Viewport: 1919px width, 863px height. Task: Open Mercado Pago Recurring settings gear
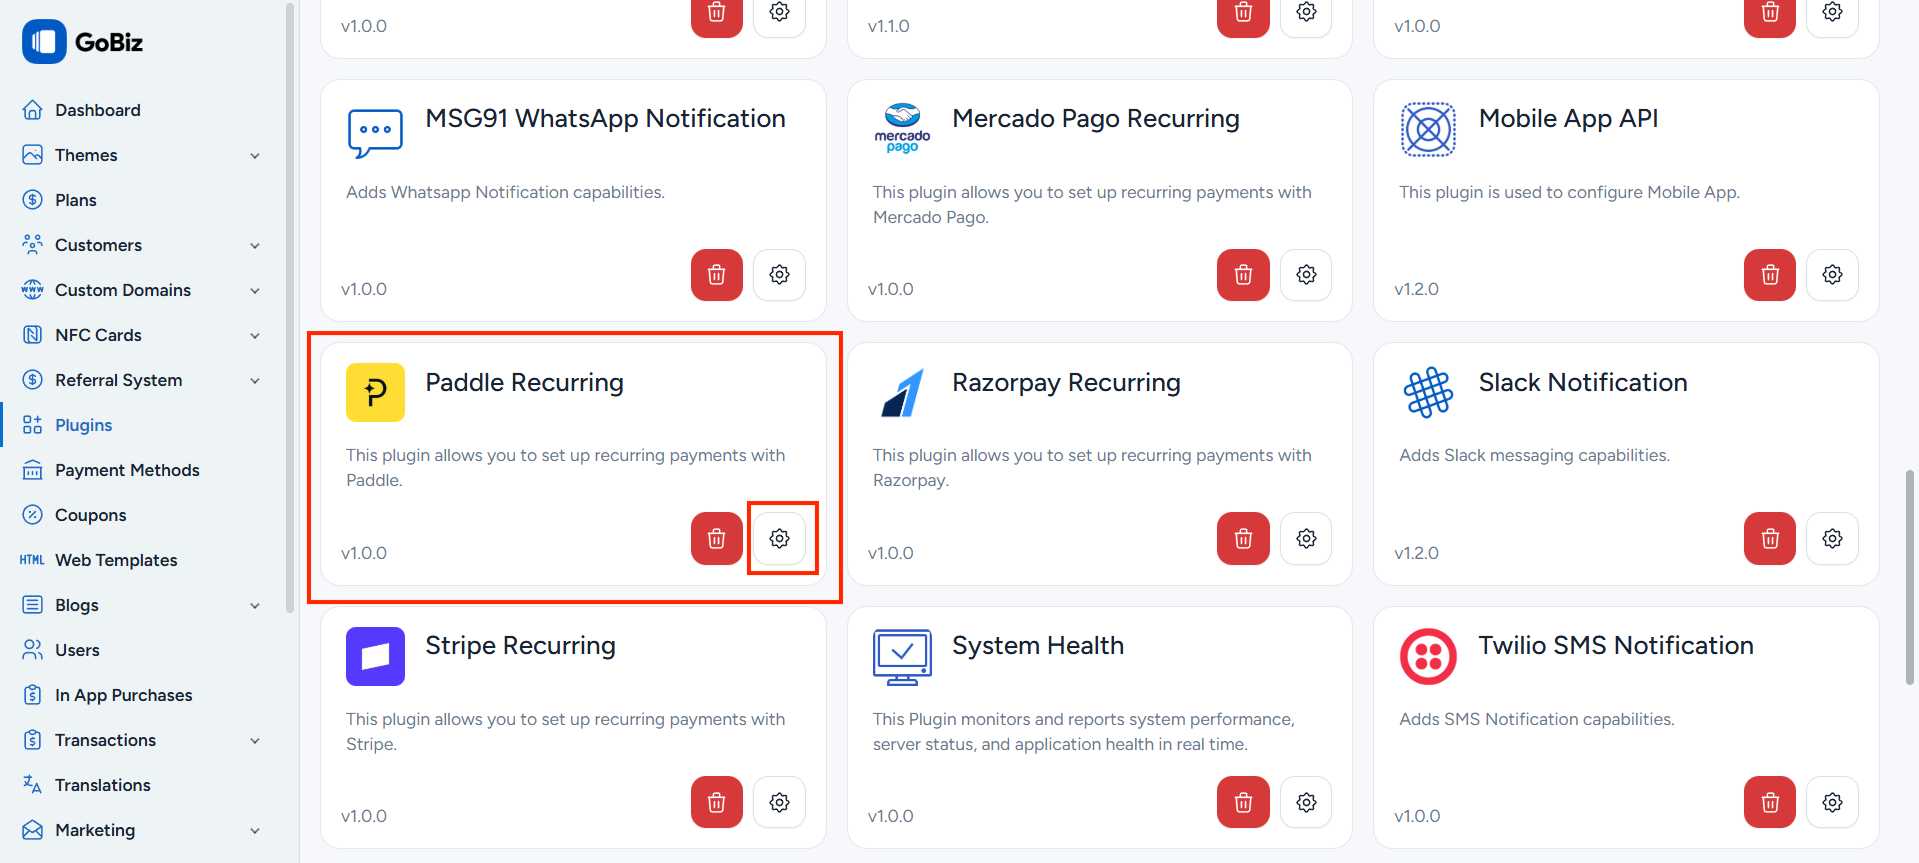point(1306,275)
